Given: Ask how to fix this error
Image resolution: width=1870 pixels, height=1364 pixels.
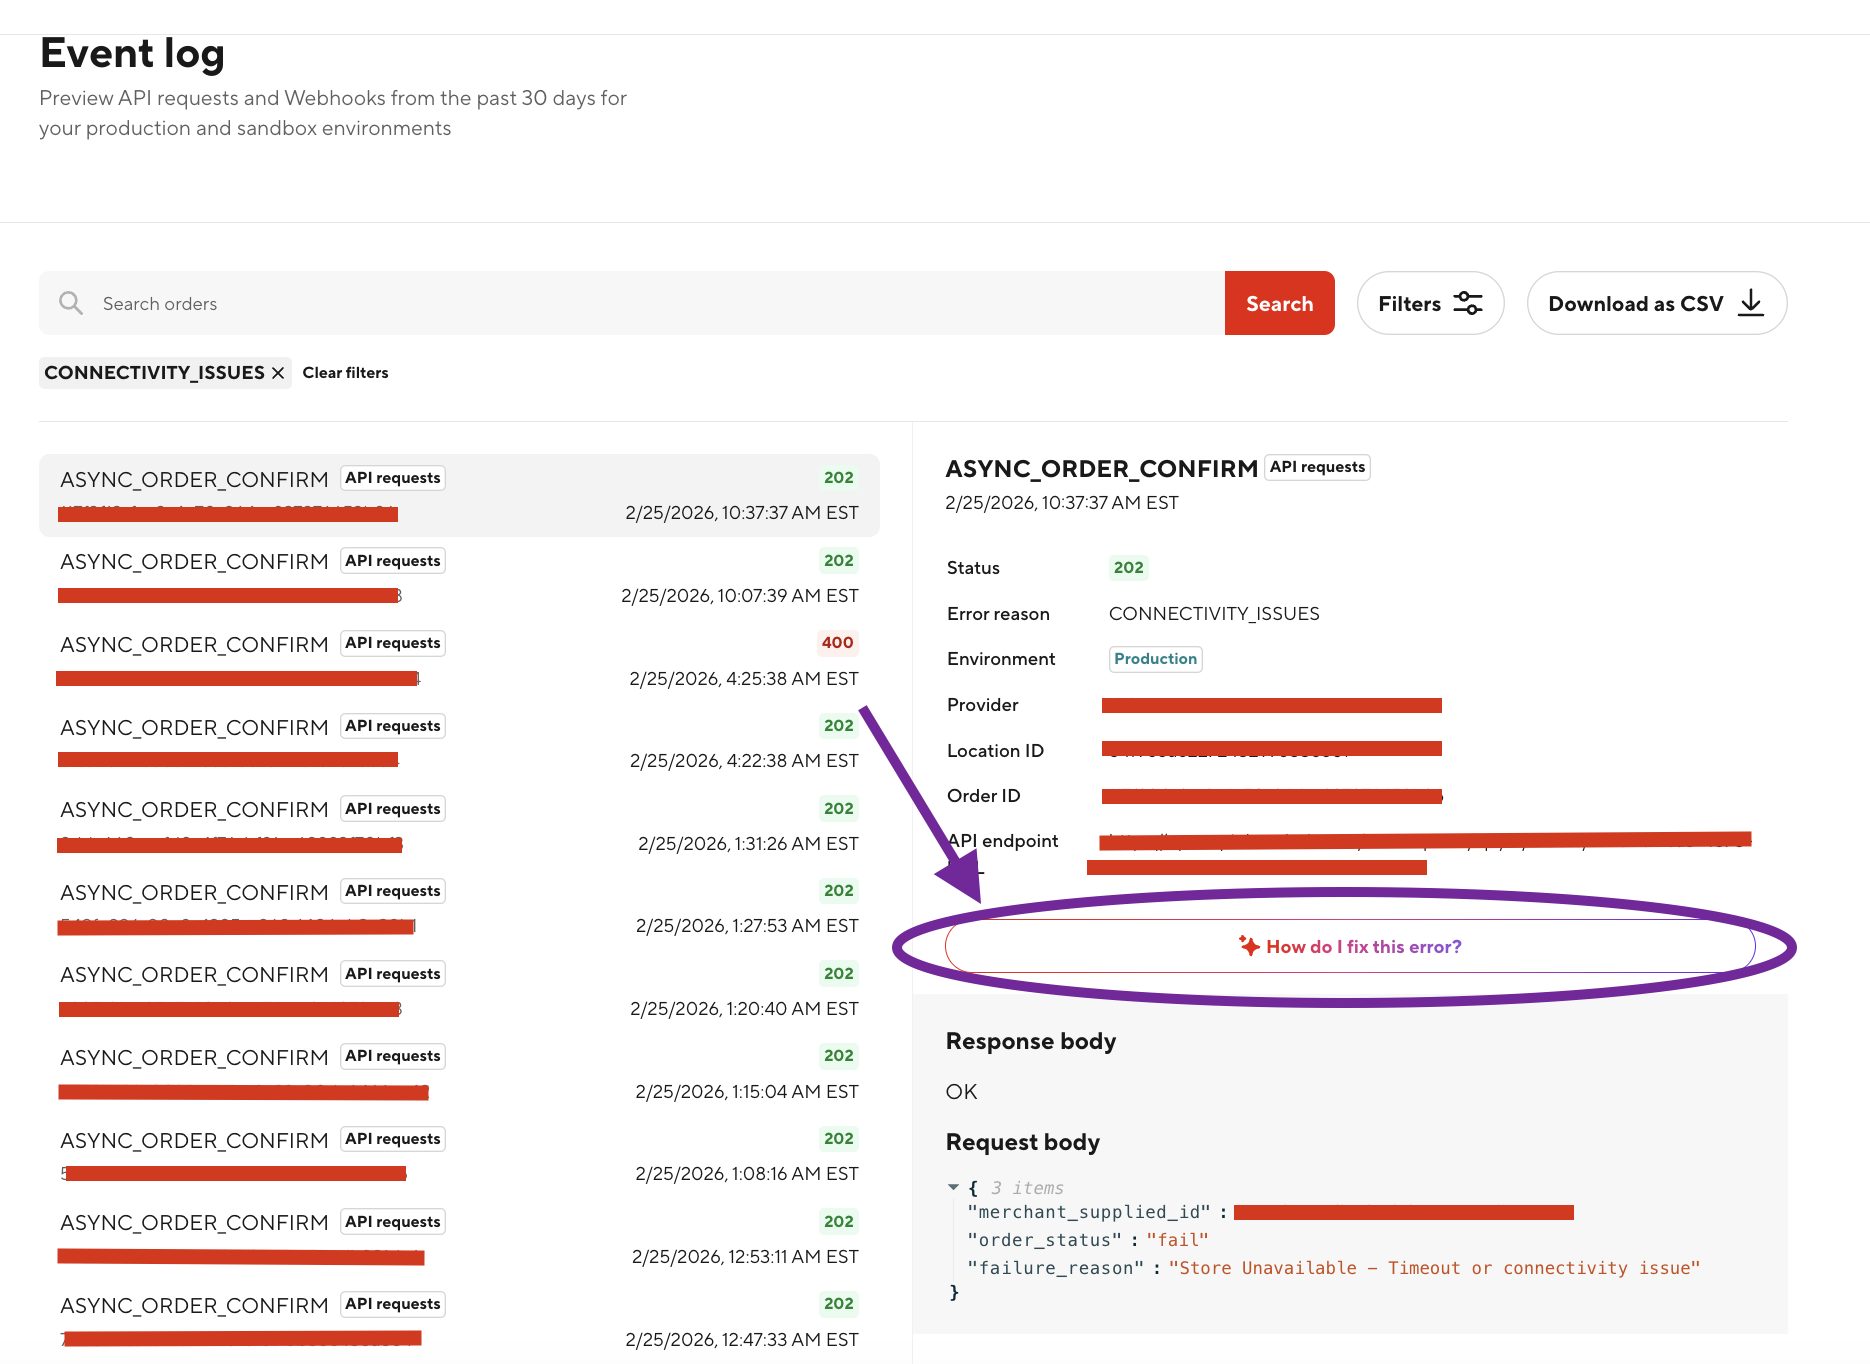Looking at the screenshot, I should tap(1350, 946).
